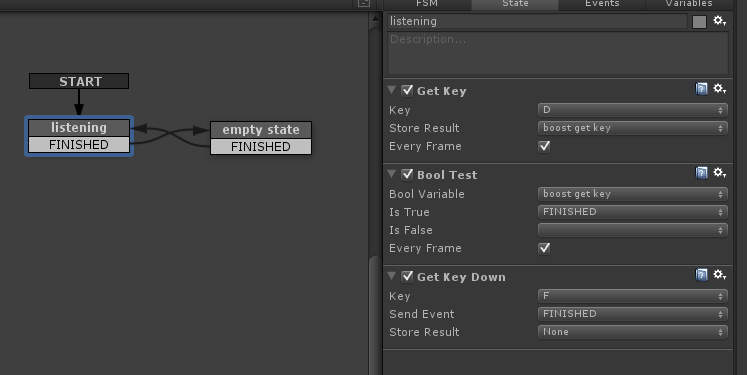Click the Description text field
Screen dimensions: 747x375
558,53
